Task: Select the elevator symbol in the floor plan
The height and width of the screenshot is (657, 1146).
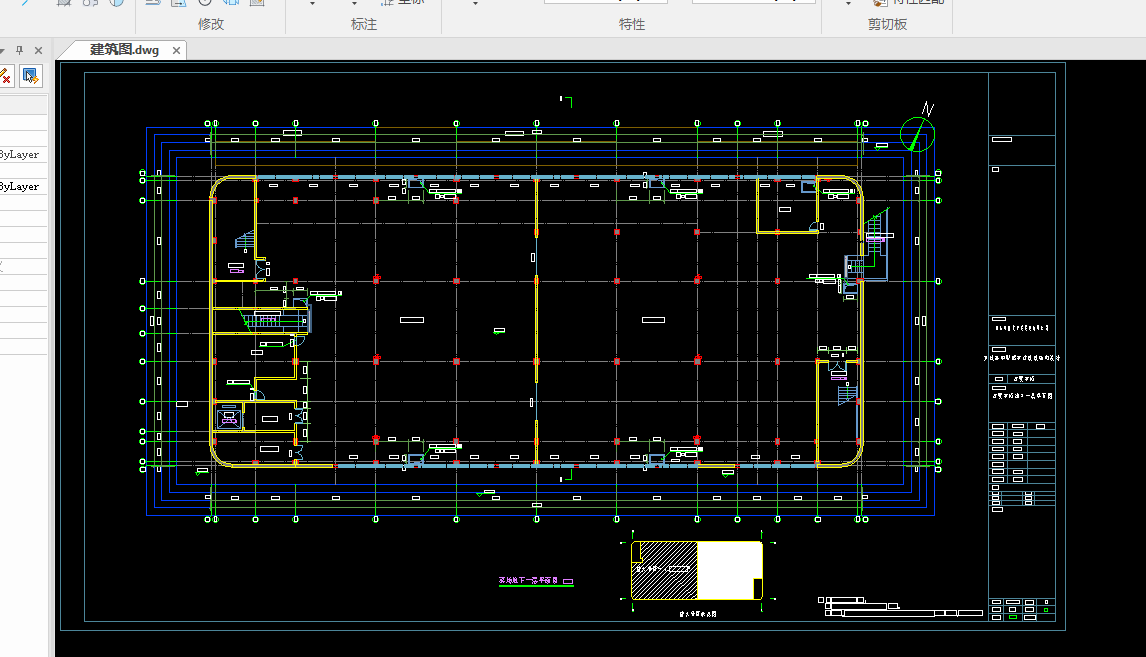Action: (229, 419)
